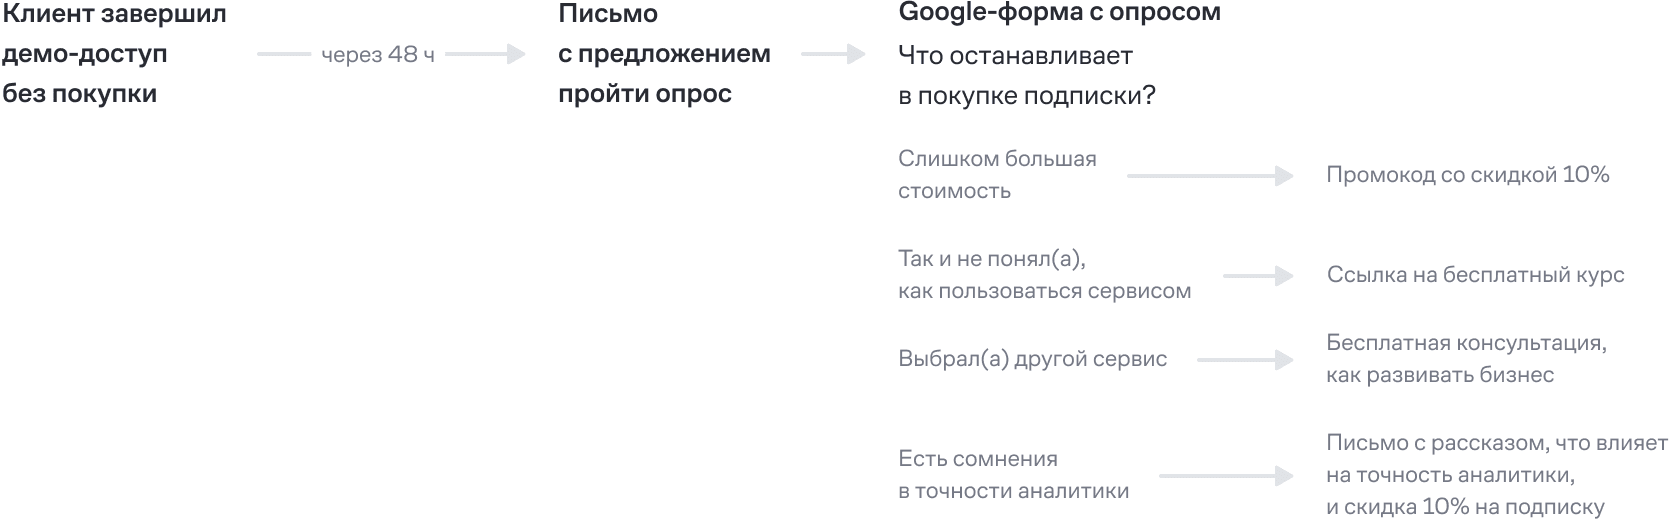Open "Ссылка на бесплатный курс" outcome

click(1475, 275)
